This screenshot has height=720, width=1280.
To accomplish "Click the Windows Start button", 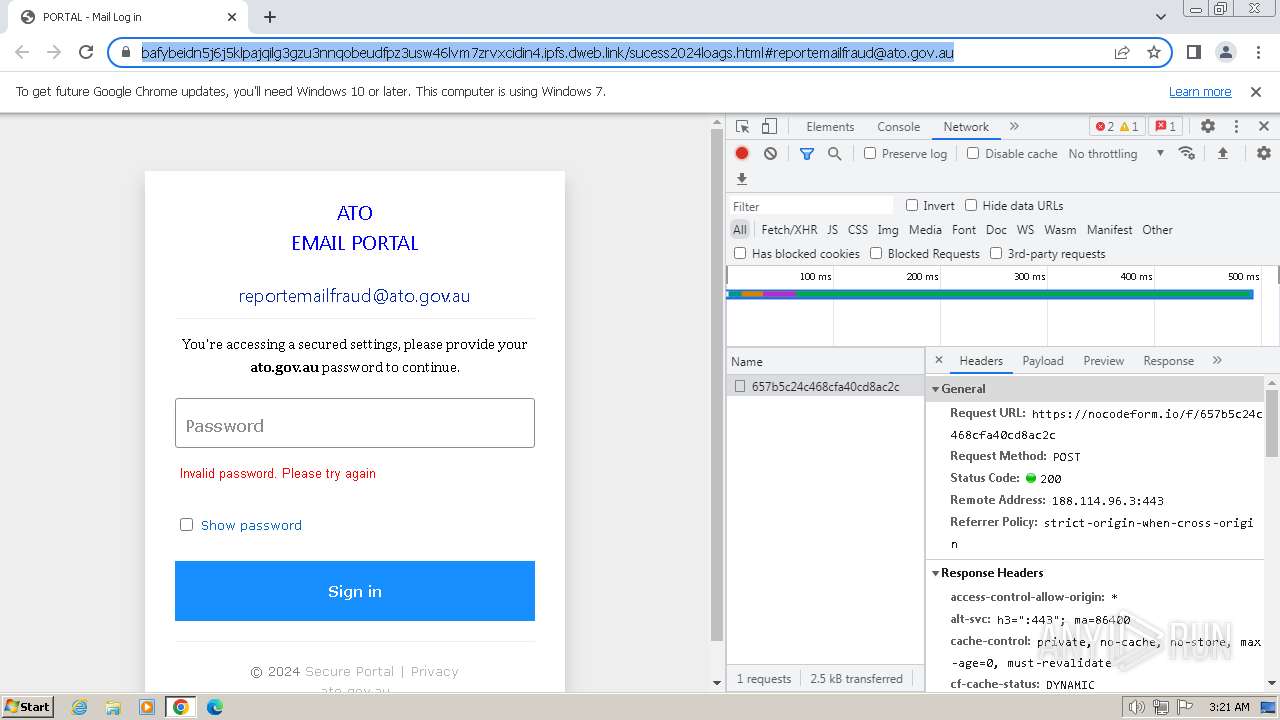I will [28, 706].
